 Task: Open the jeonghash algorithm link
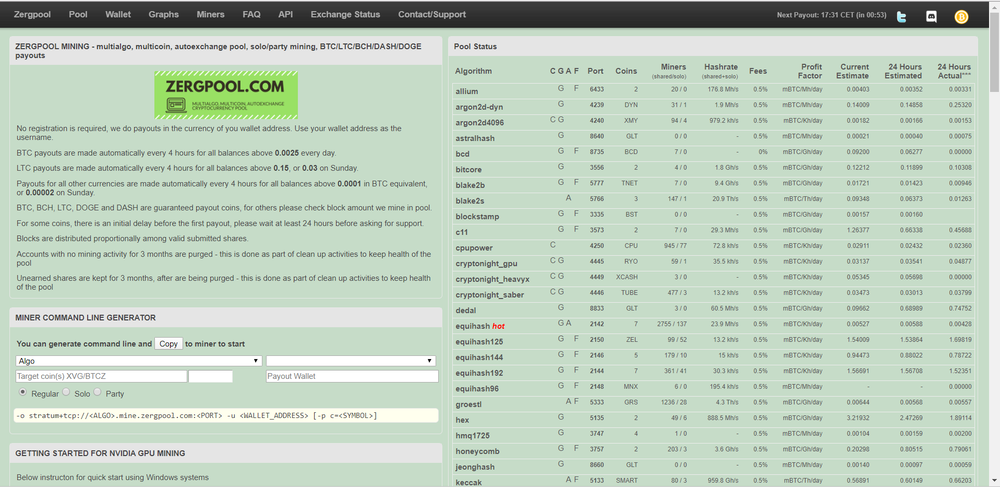point(476,467)
